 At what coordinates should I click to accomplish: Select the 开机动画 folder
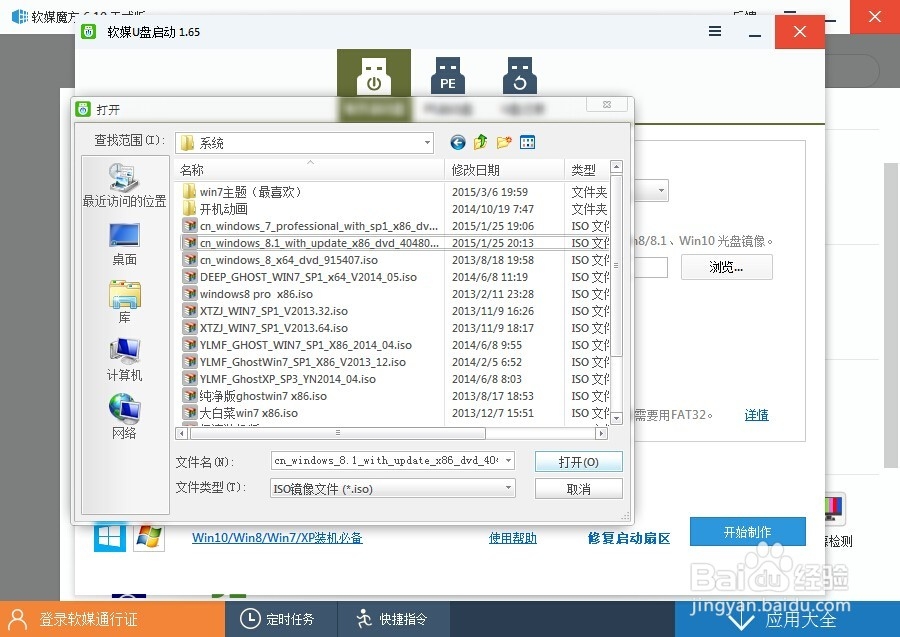223,209
